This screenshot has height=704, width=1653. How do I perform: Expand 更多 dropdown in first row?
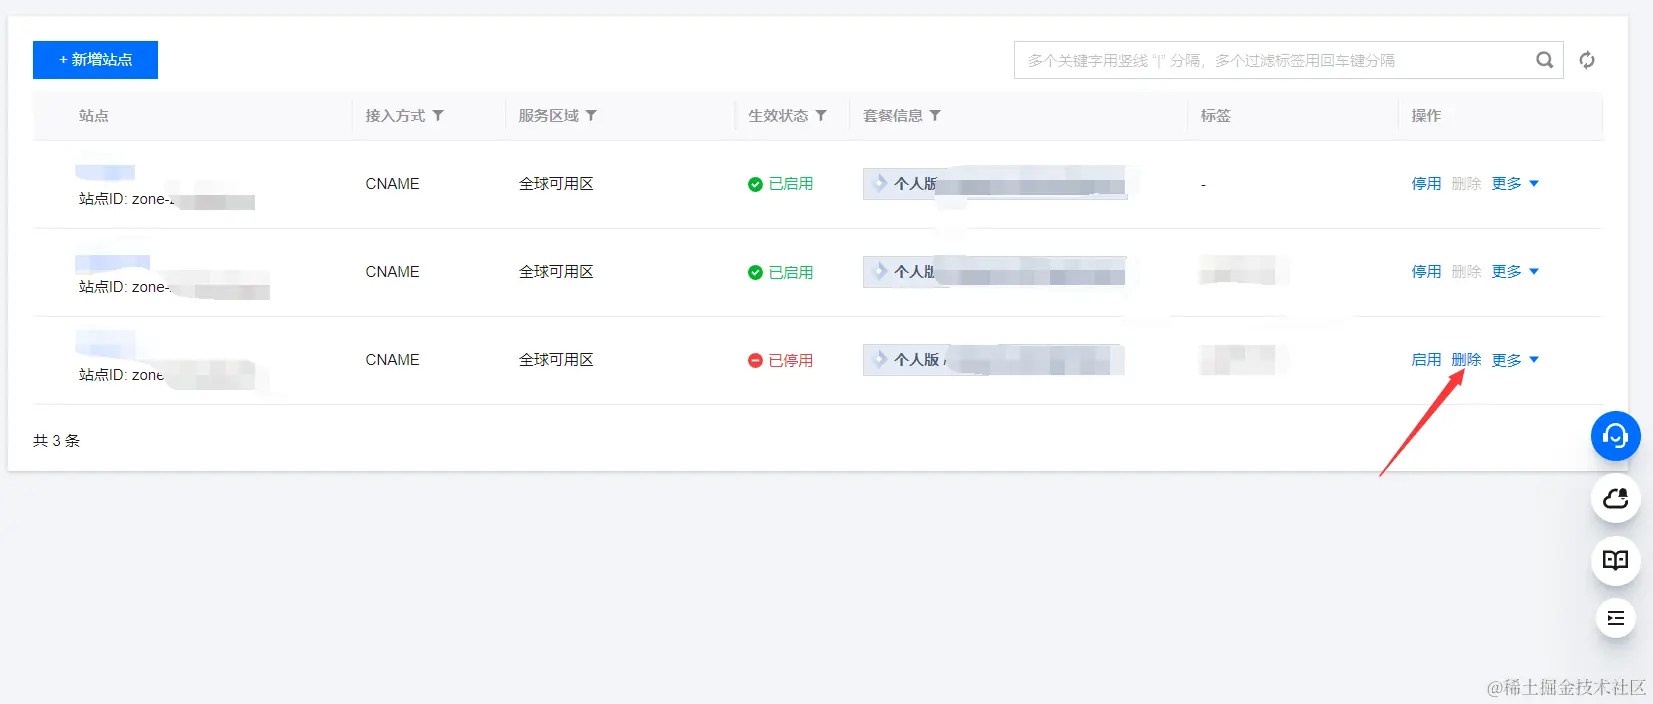(x=1515, y=184)
